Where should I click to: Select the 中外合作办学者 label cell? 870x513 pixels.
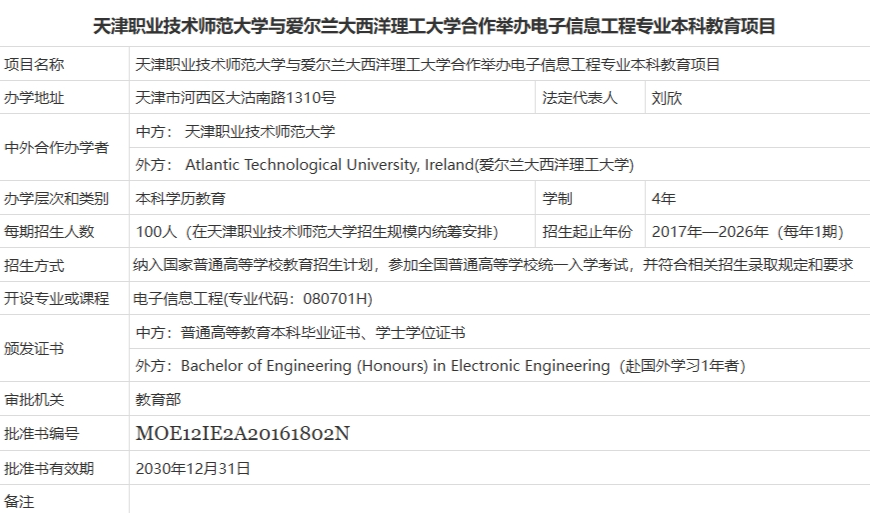(64, 148)
